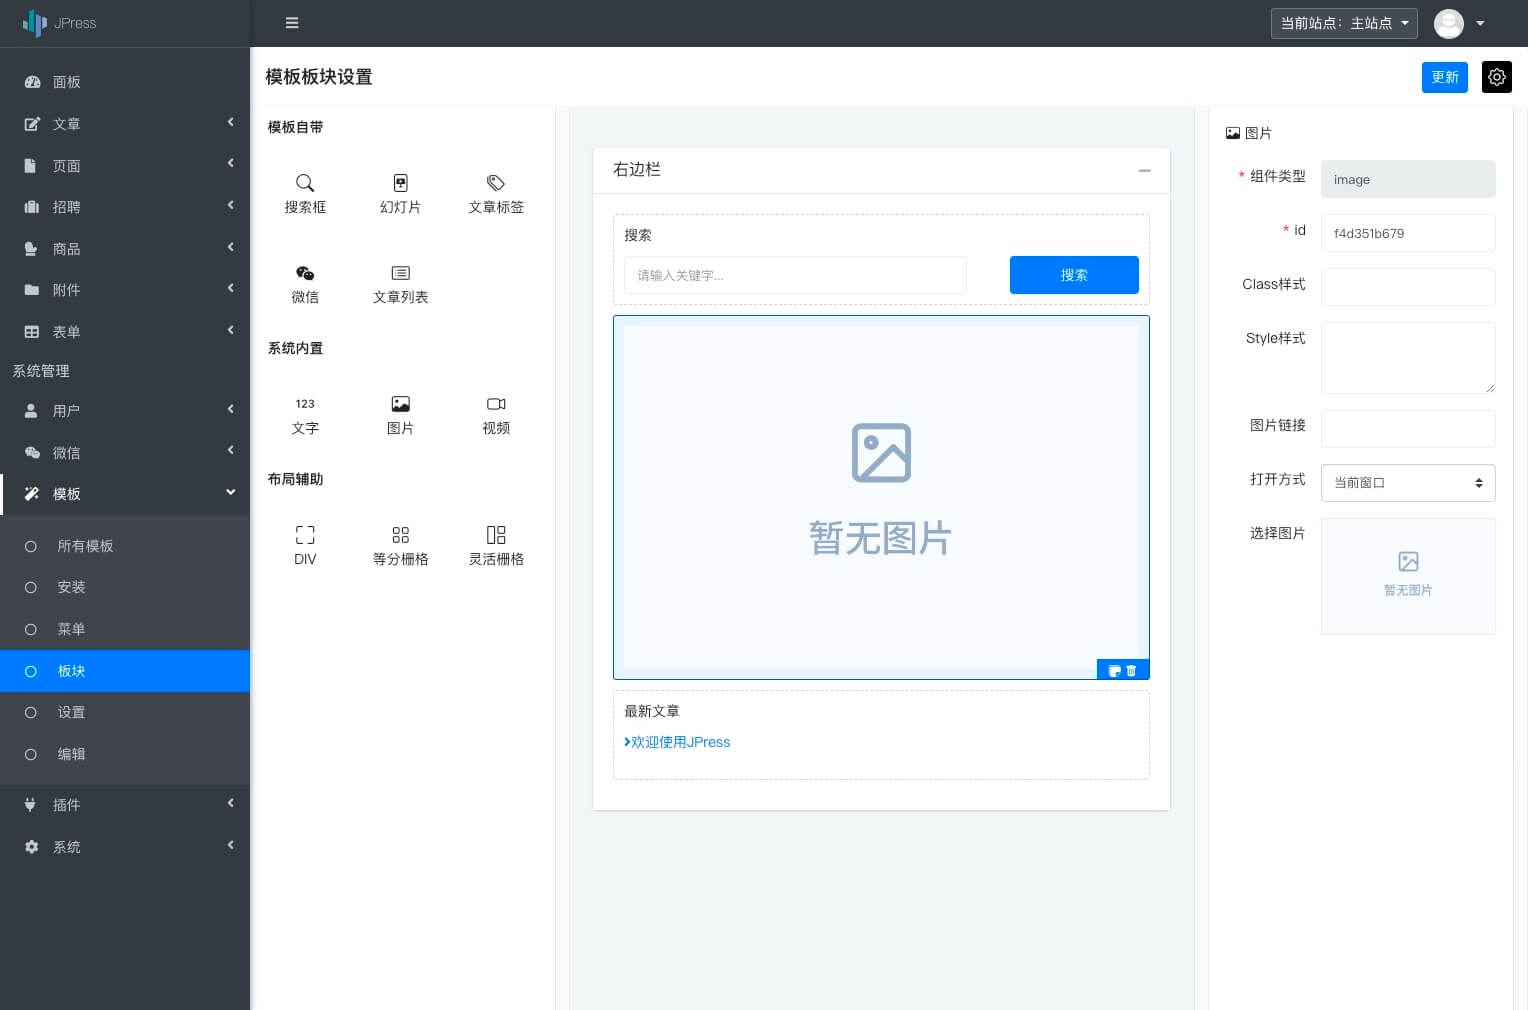Image resolution: width=1528 pixels, height=1010 pixels.
Task: Open the 欢迎使用JPress article link
Action: pyautogui.click(x=680, y=742)
